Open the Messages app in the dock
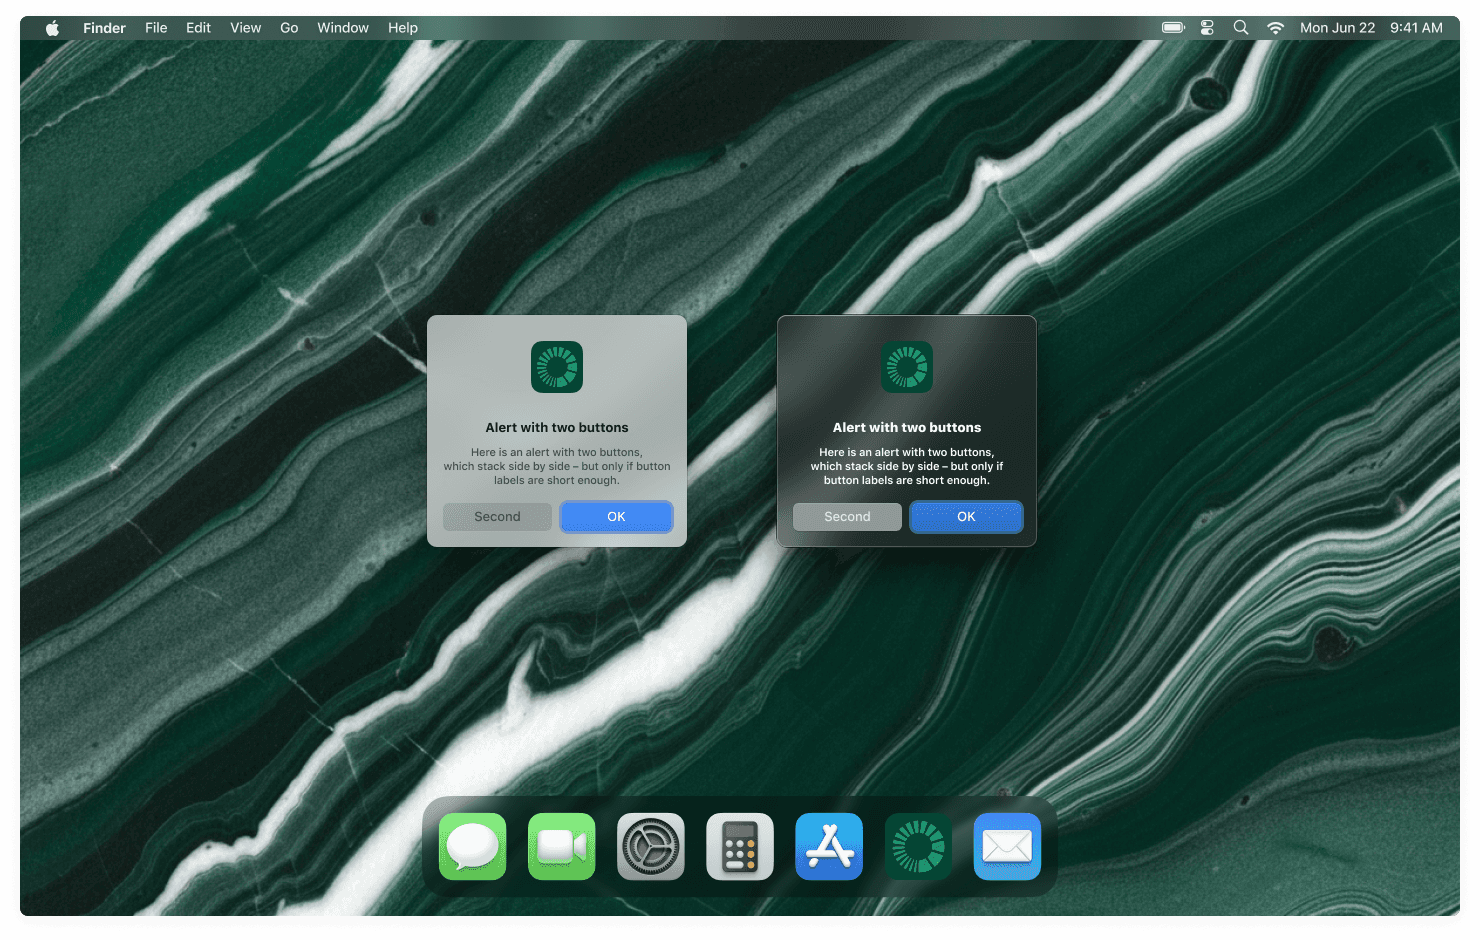Viewport: 1480px width, 940px height. (472, 846)
